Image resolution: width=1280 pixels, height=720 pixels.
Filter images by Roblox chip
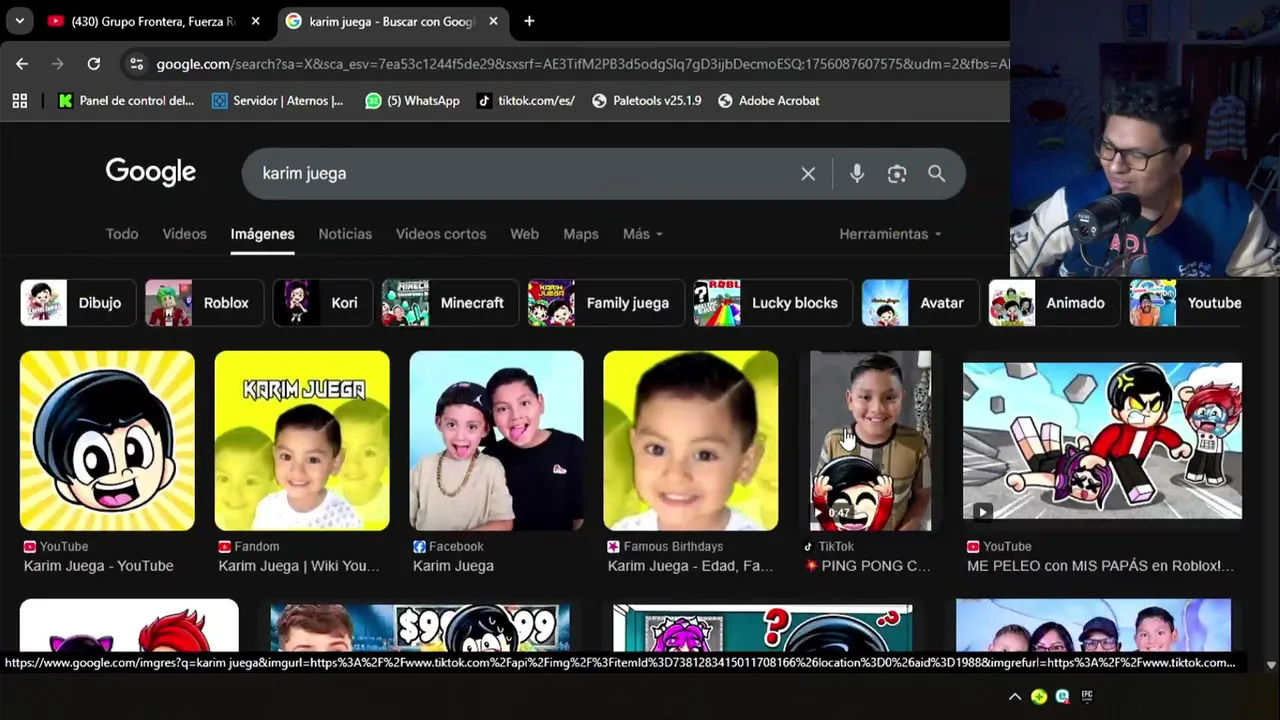[x=204, y=303]
